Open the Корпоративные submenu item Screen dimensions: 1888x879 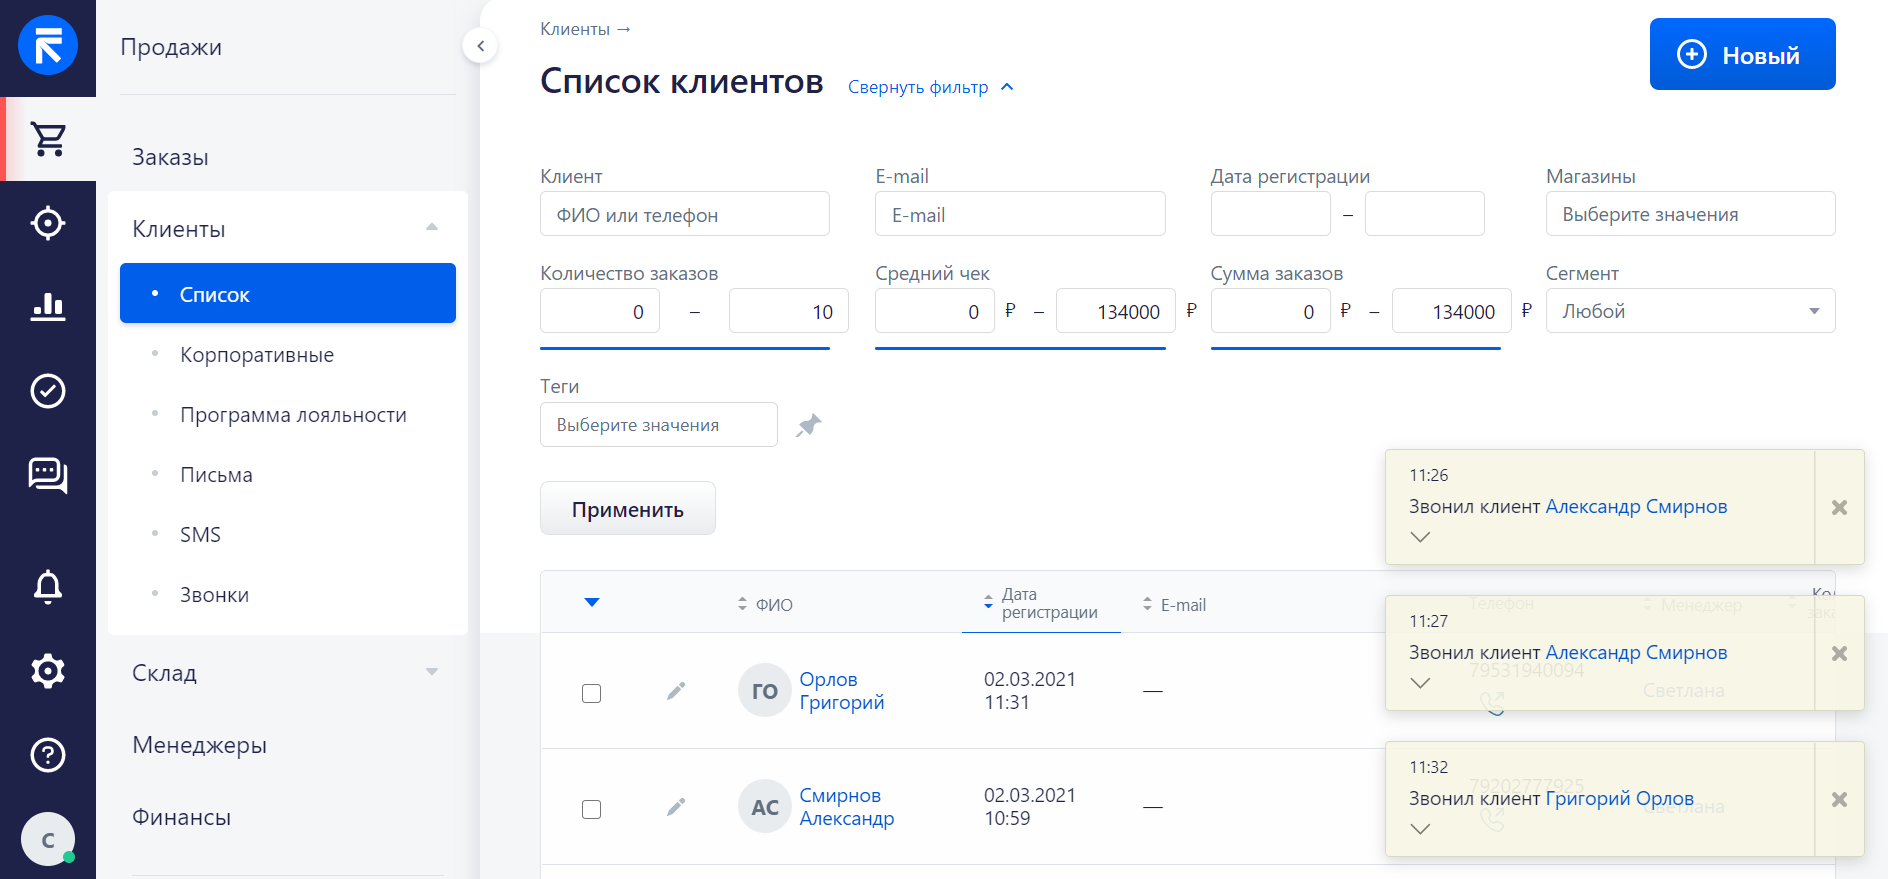[257, 355]
